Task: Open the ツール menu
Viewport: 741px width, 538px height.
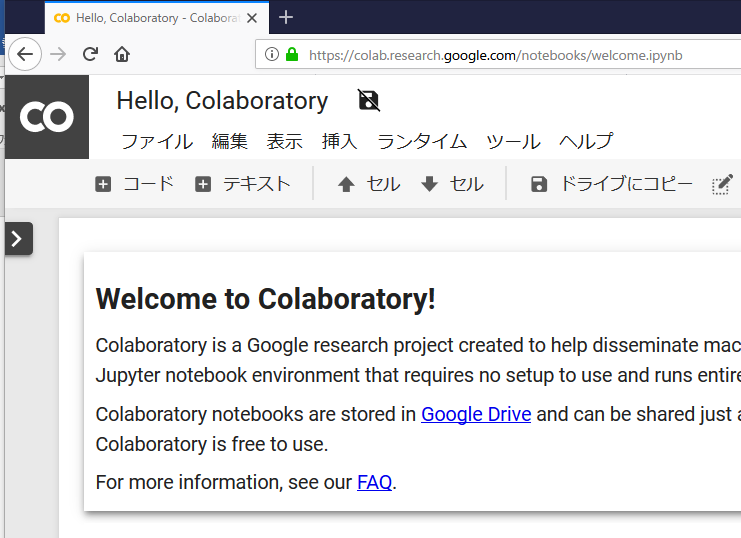Action: [x=513, y=141]
